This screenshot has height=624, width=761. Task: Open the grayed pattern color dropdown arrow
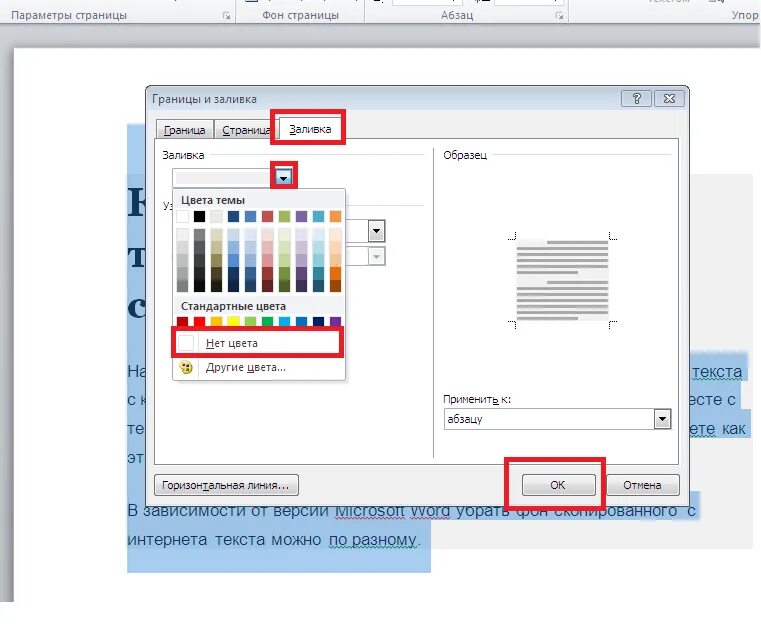pyautogui.click(x=377, y=256)
